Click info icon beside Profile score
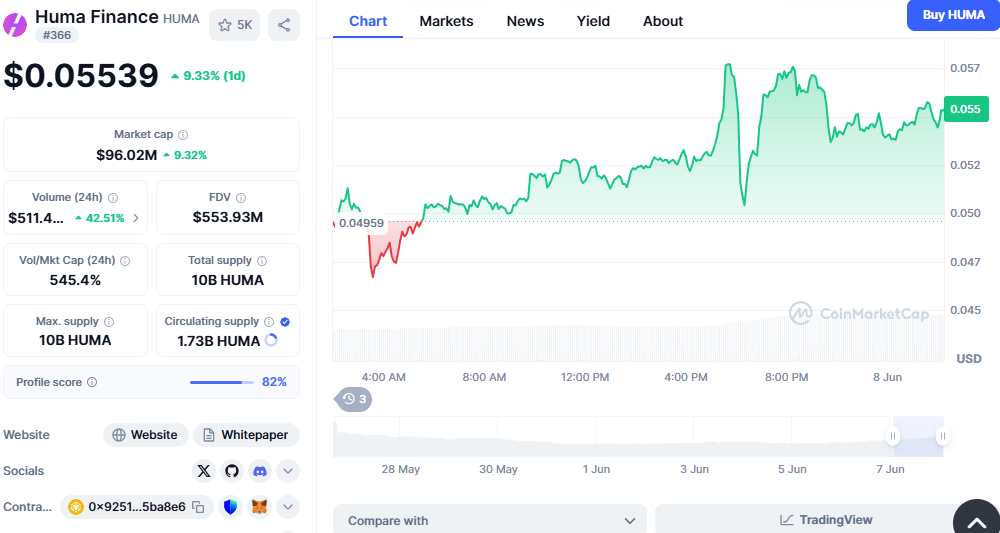1000x533 pixels. (92, 382)
